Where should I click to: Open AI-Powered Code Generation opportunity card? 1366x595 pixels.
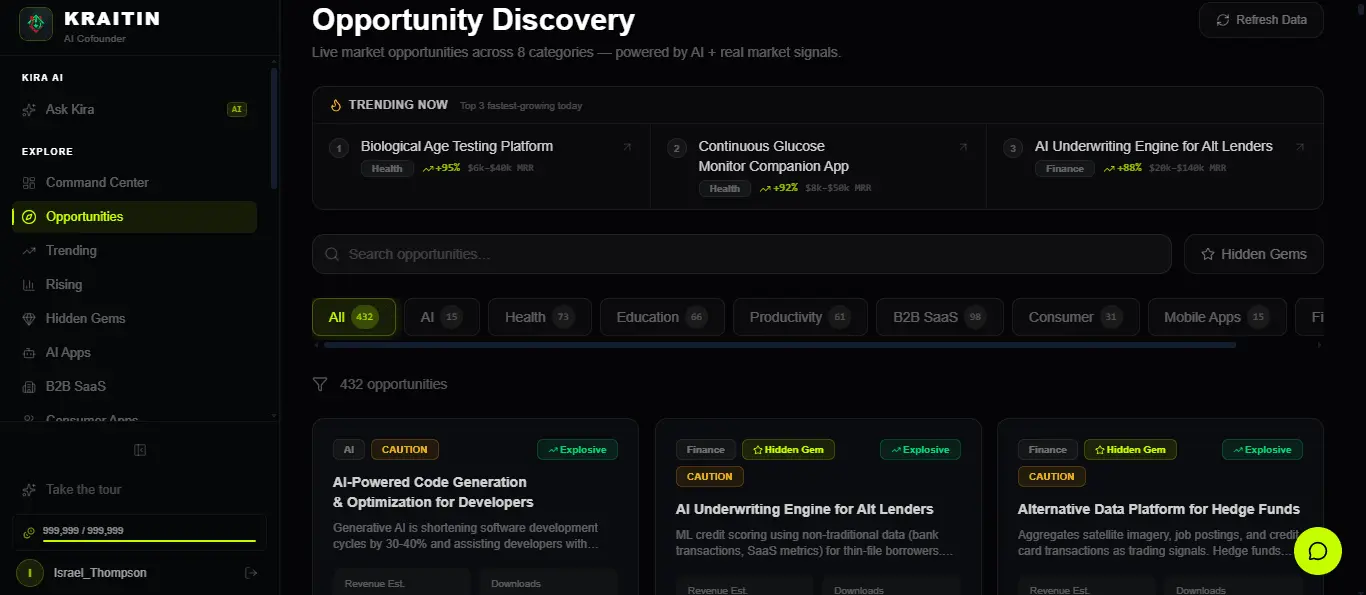point(475,507)
